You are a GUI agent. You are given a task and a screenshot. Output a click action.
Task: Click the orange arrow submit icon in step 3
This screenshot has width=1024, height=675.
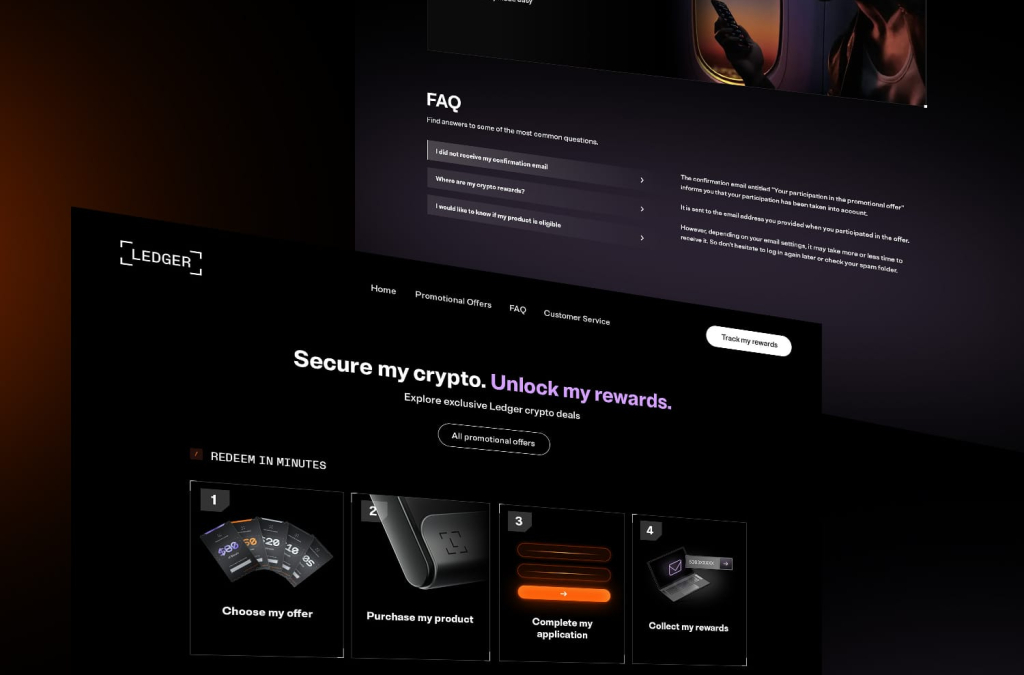coord(564,594)
